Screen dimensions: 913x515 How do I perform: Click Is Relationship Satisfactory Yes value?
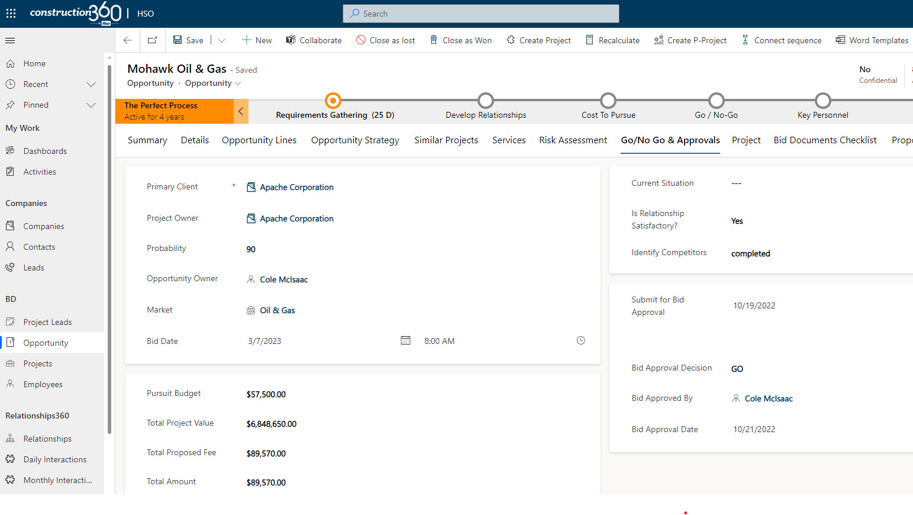pos(737,221)
